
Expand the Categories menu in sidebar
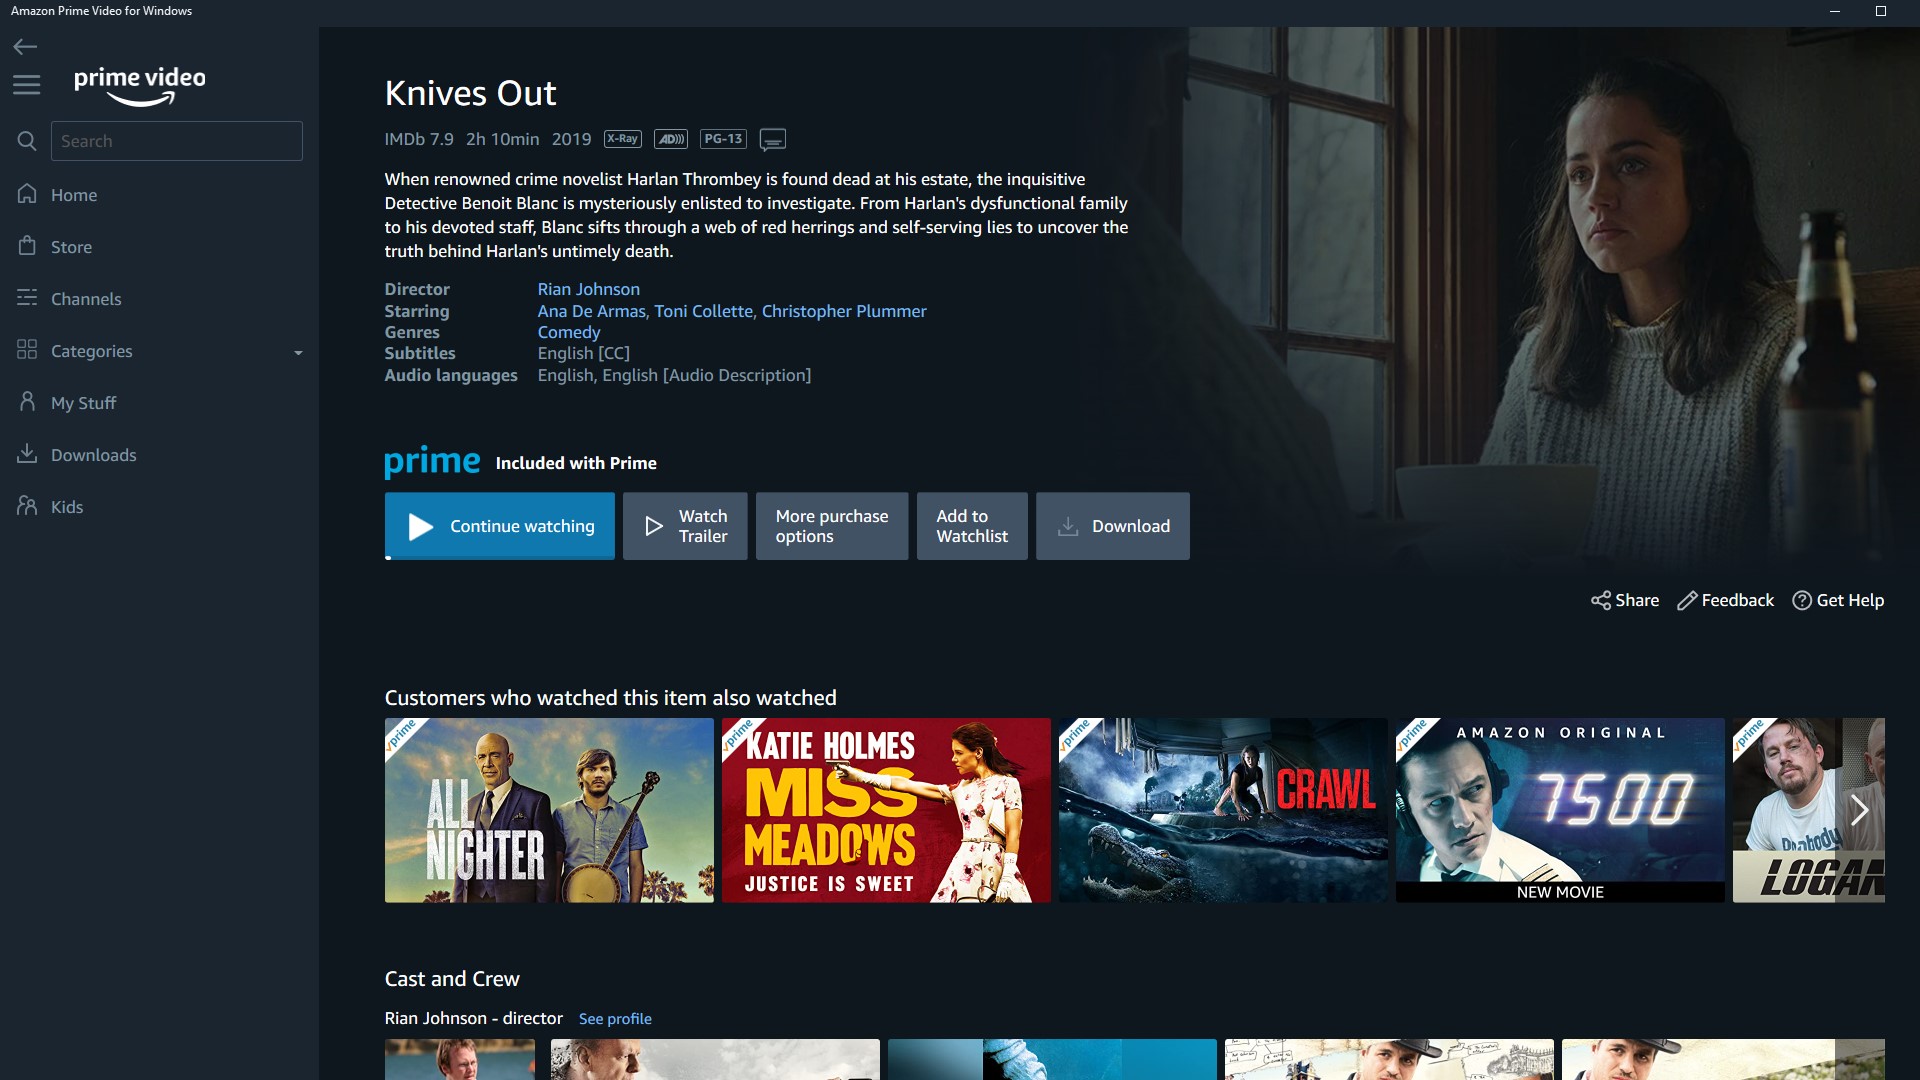click(x=158, y=351)
